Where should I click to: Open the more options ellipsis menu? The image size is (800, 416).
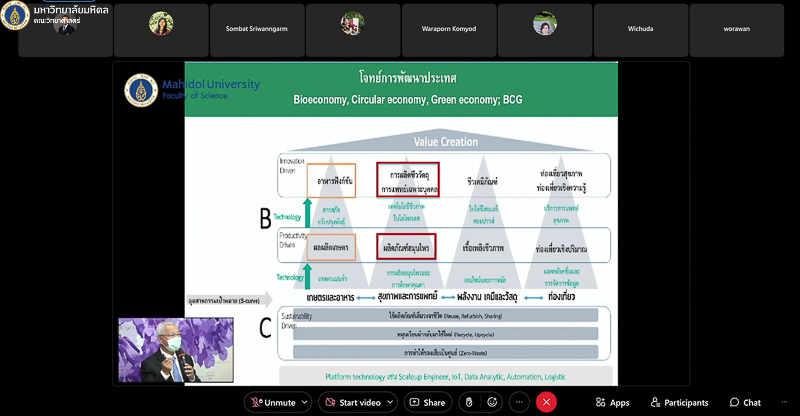tap(519, 402)
